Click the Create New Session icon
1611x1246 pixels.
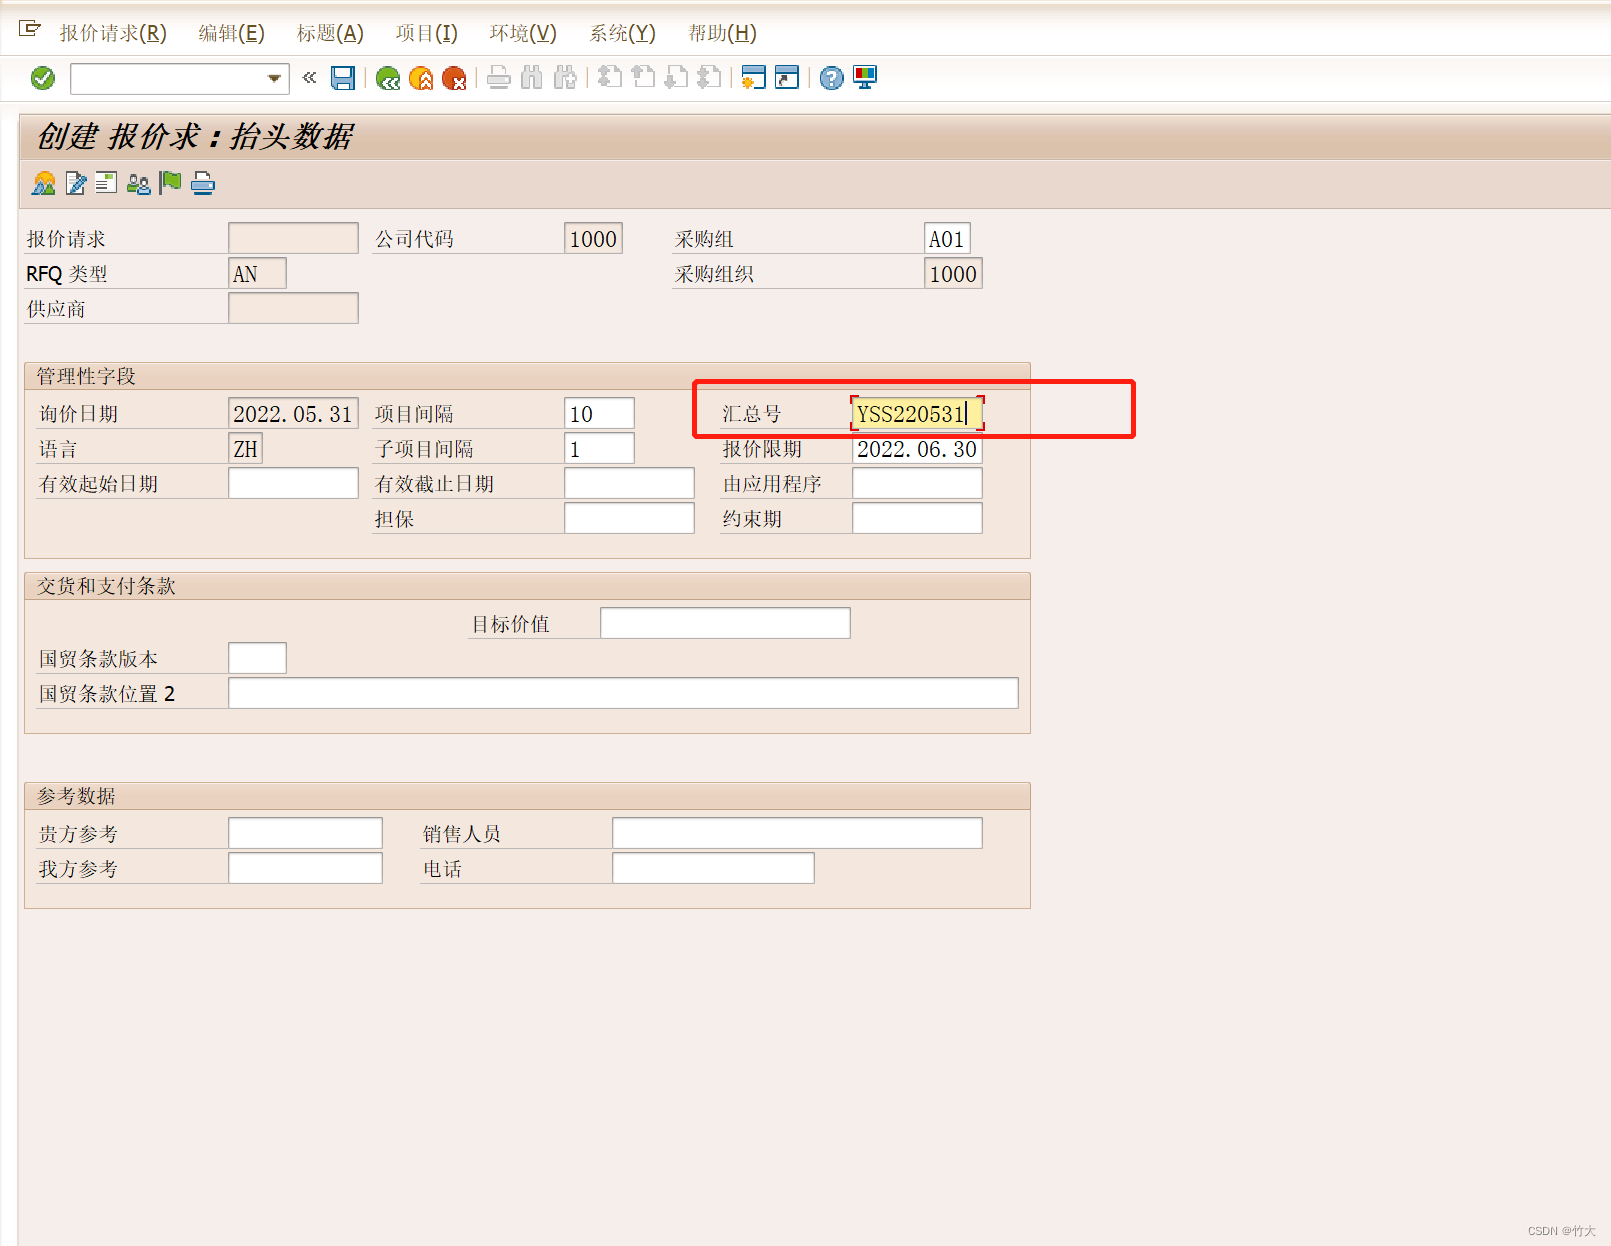click(x=753, y=78)
